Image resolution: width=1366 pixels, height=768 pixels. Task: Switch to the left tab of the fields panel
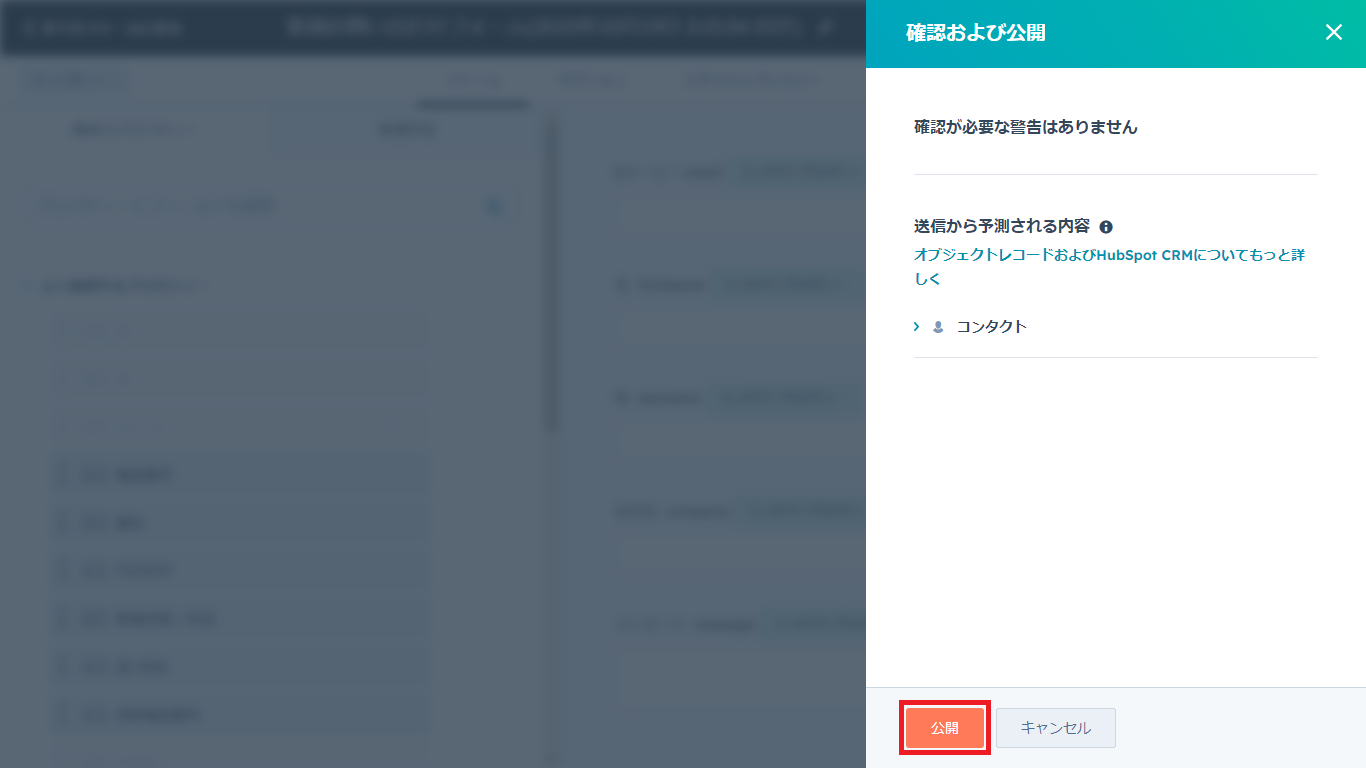(135, 130)
